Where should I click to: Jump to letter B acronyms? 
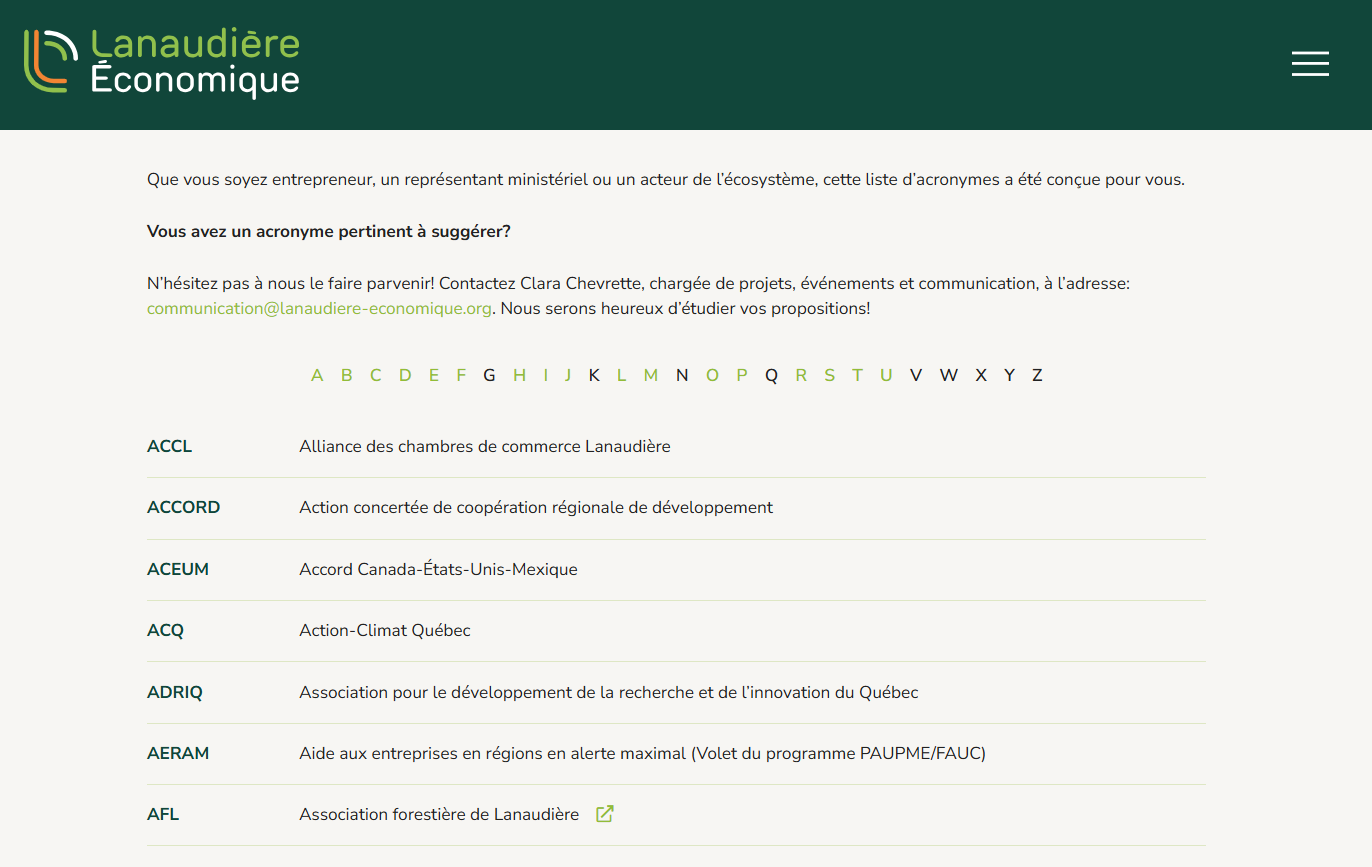point(346,376)
